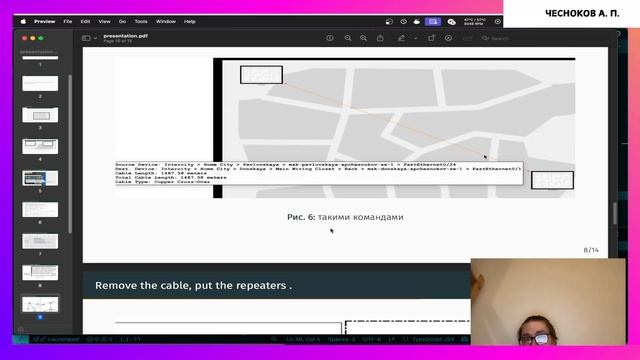Open the Apple menu

tap(23, 21)
